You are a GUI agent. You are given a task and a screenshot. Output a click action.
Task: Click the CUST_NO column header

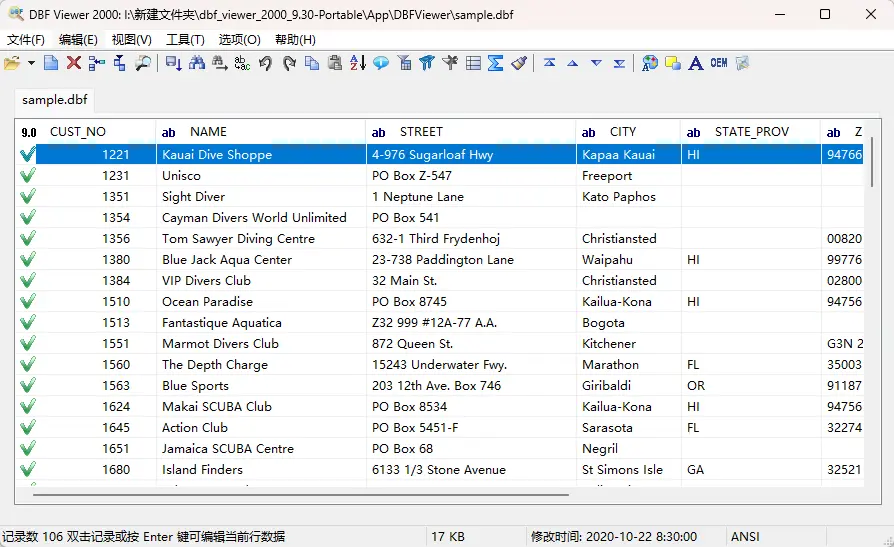click(86, 132)
